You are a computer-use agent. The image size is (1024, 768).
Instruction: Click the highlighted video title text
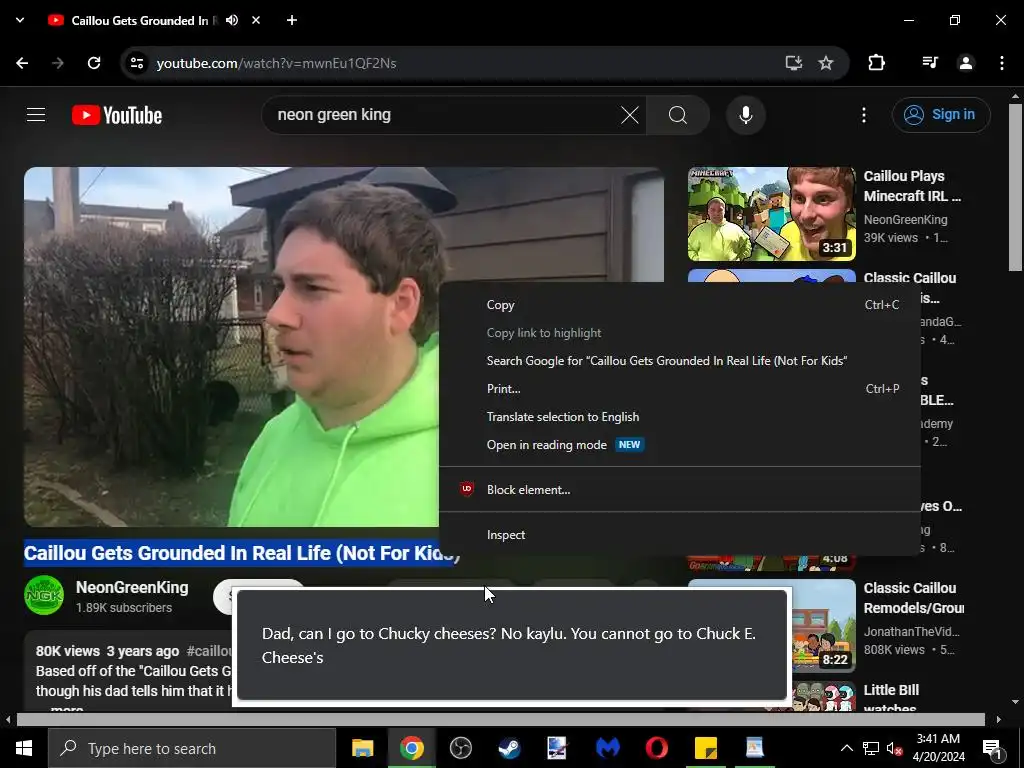coord(242,553)
